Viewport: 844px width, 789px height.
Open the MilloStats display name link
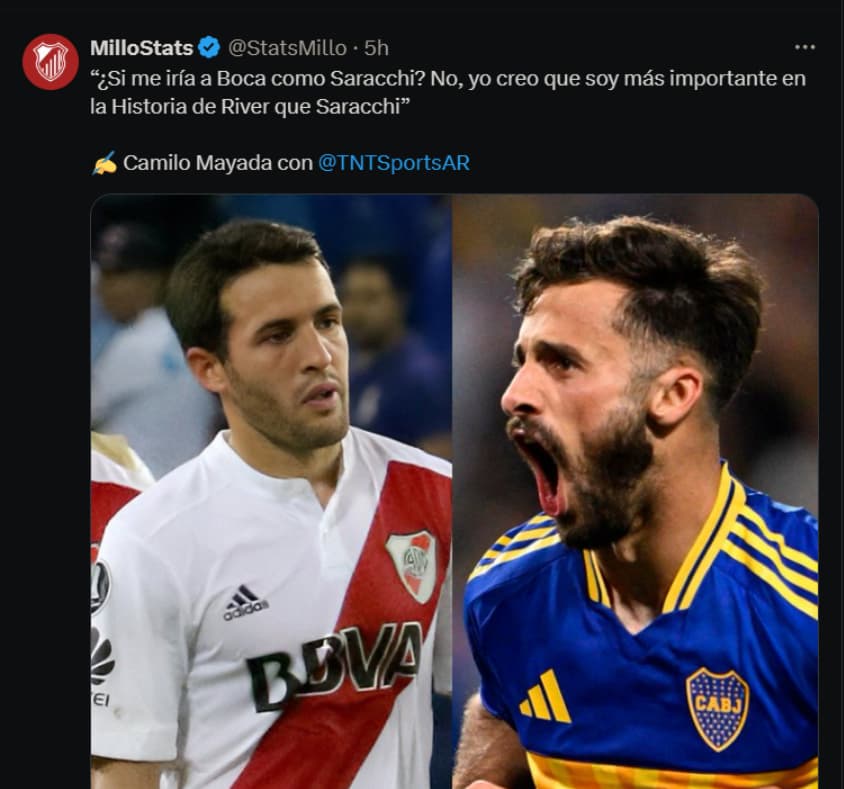(142, 48)
